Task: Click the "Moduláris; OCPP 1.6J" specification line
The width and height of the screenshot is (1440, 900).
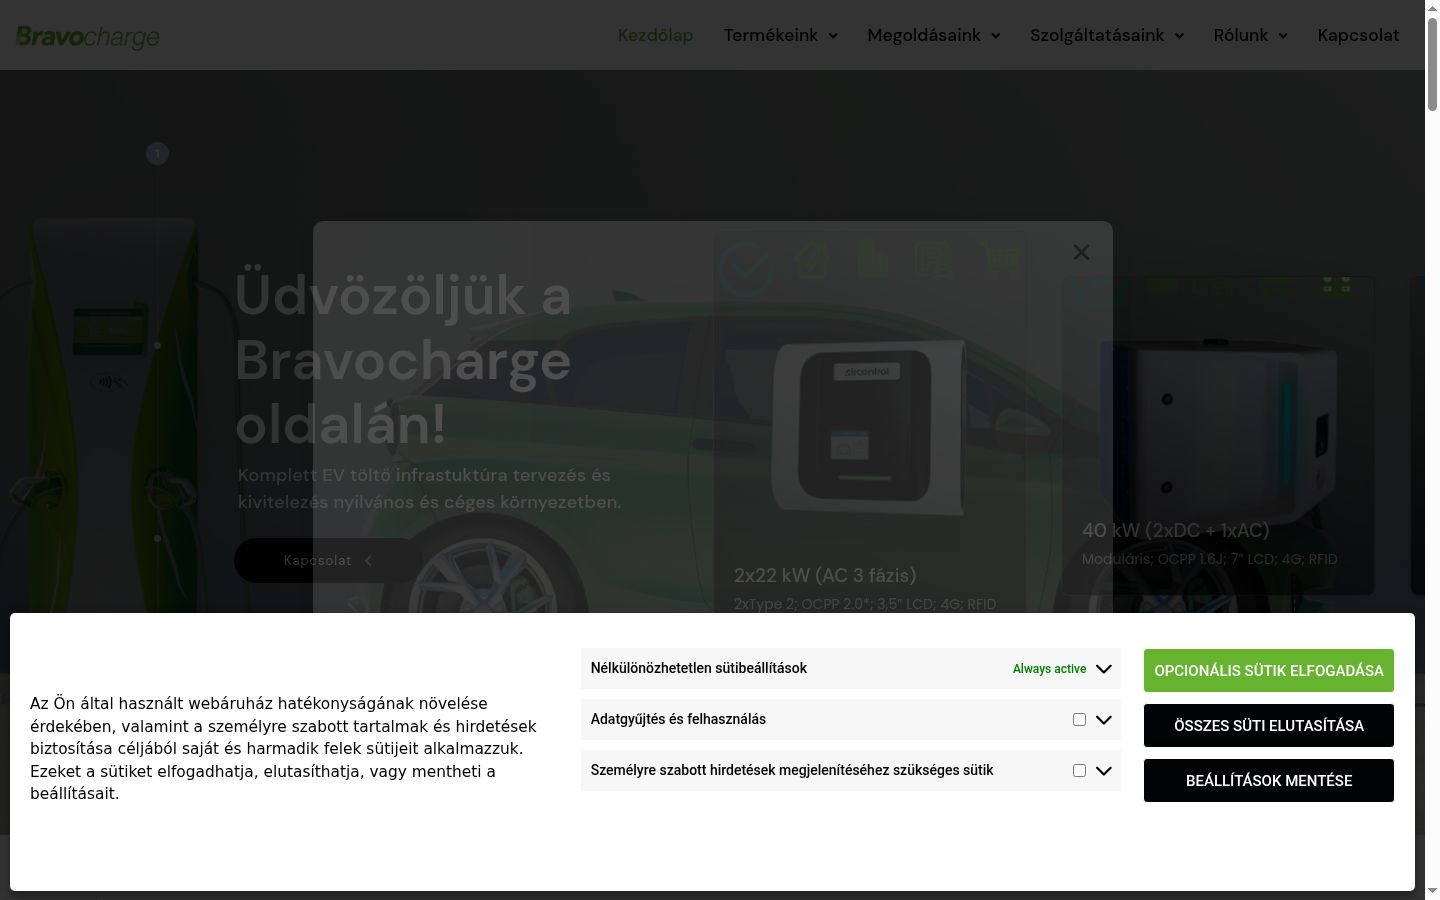Action: pos(1209,559)
